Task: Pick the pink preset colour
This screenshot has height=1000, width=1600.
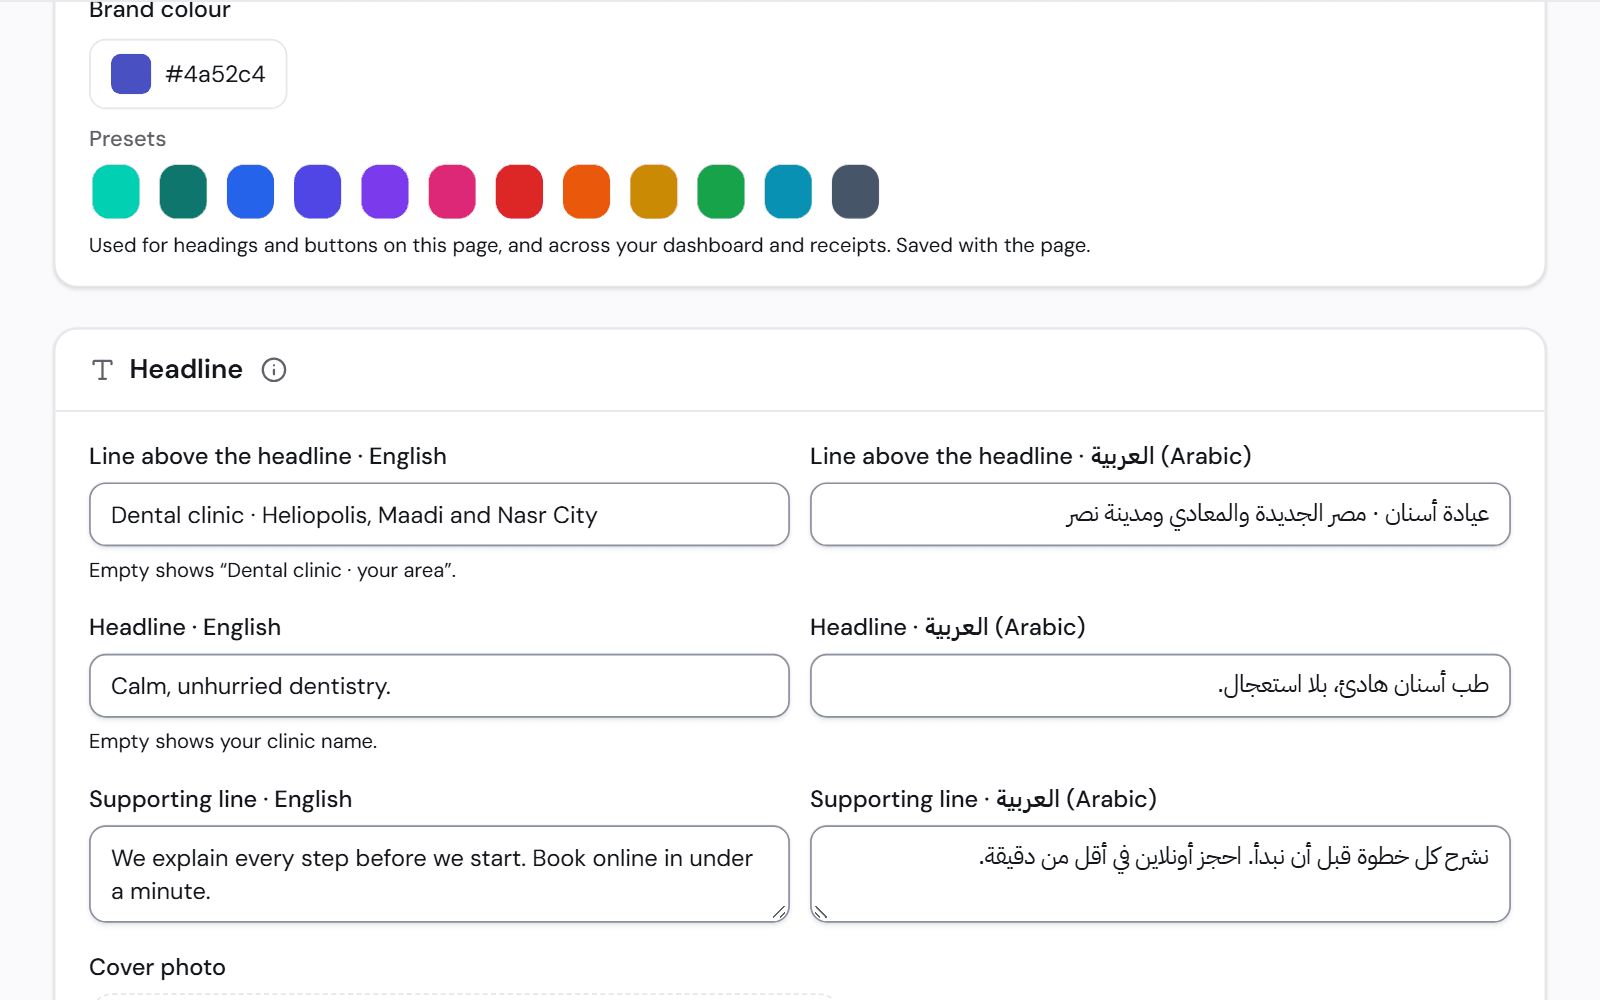Action: (452, 191)
